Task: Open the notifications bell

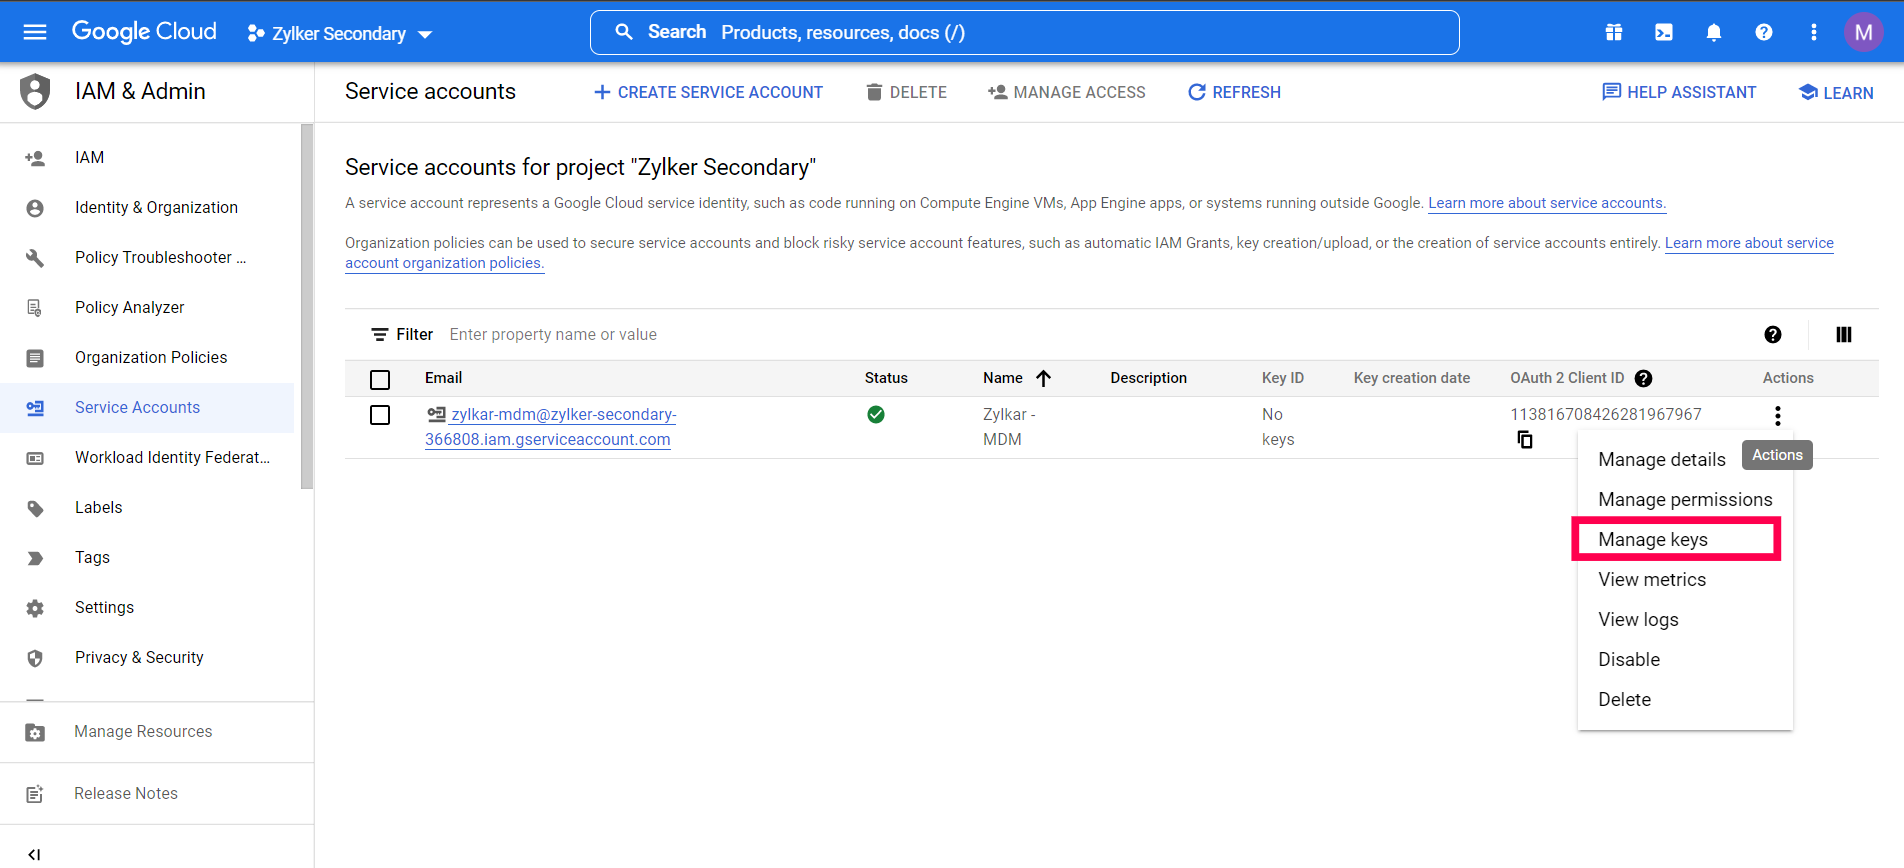Action: pyautogui.click(x=1714, y=32)
